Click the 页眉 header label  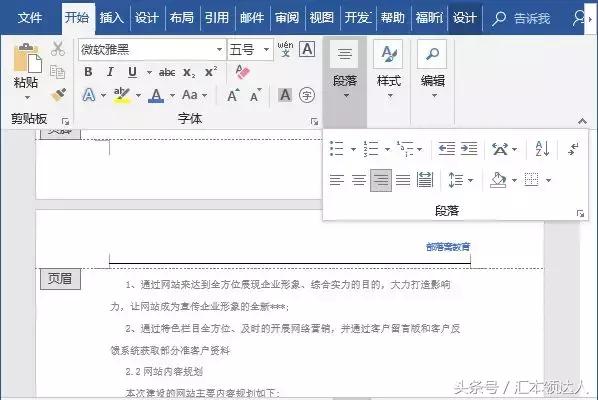60,279
